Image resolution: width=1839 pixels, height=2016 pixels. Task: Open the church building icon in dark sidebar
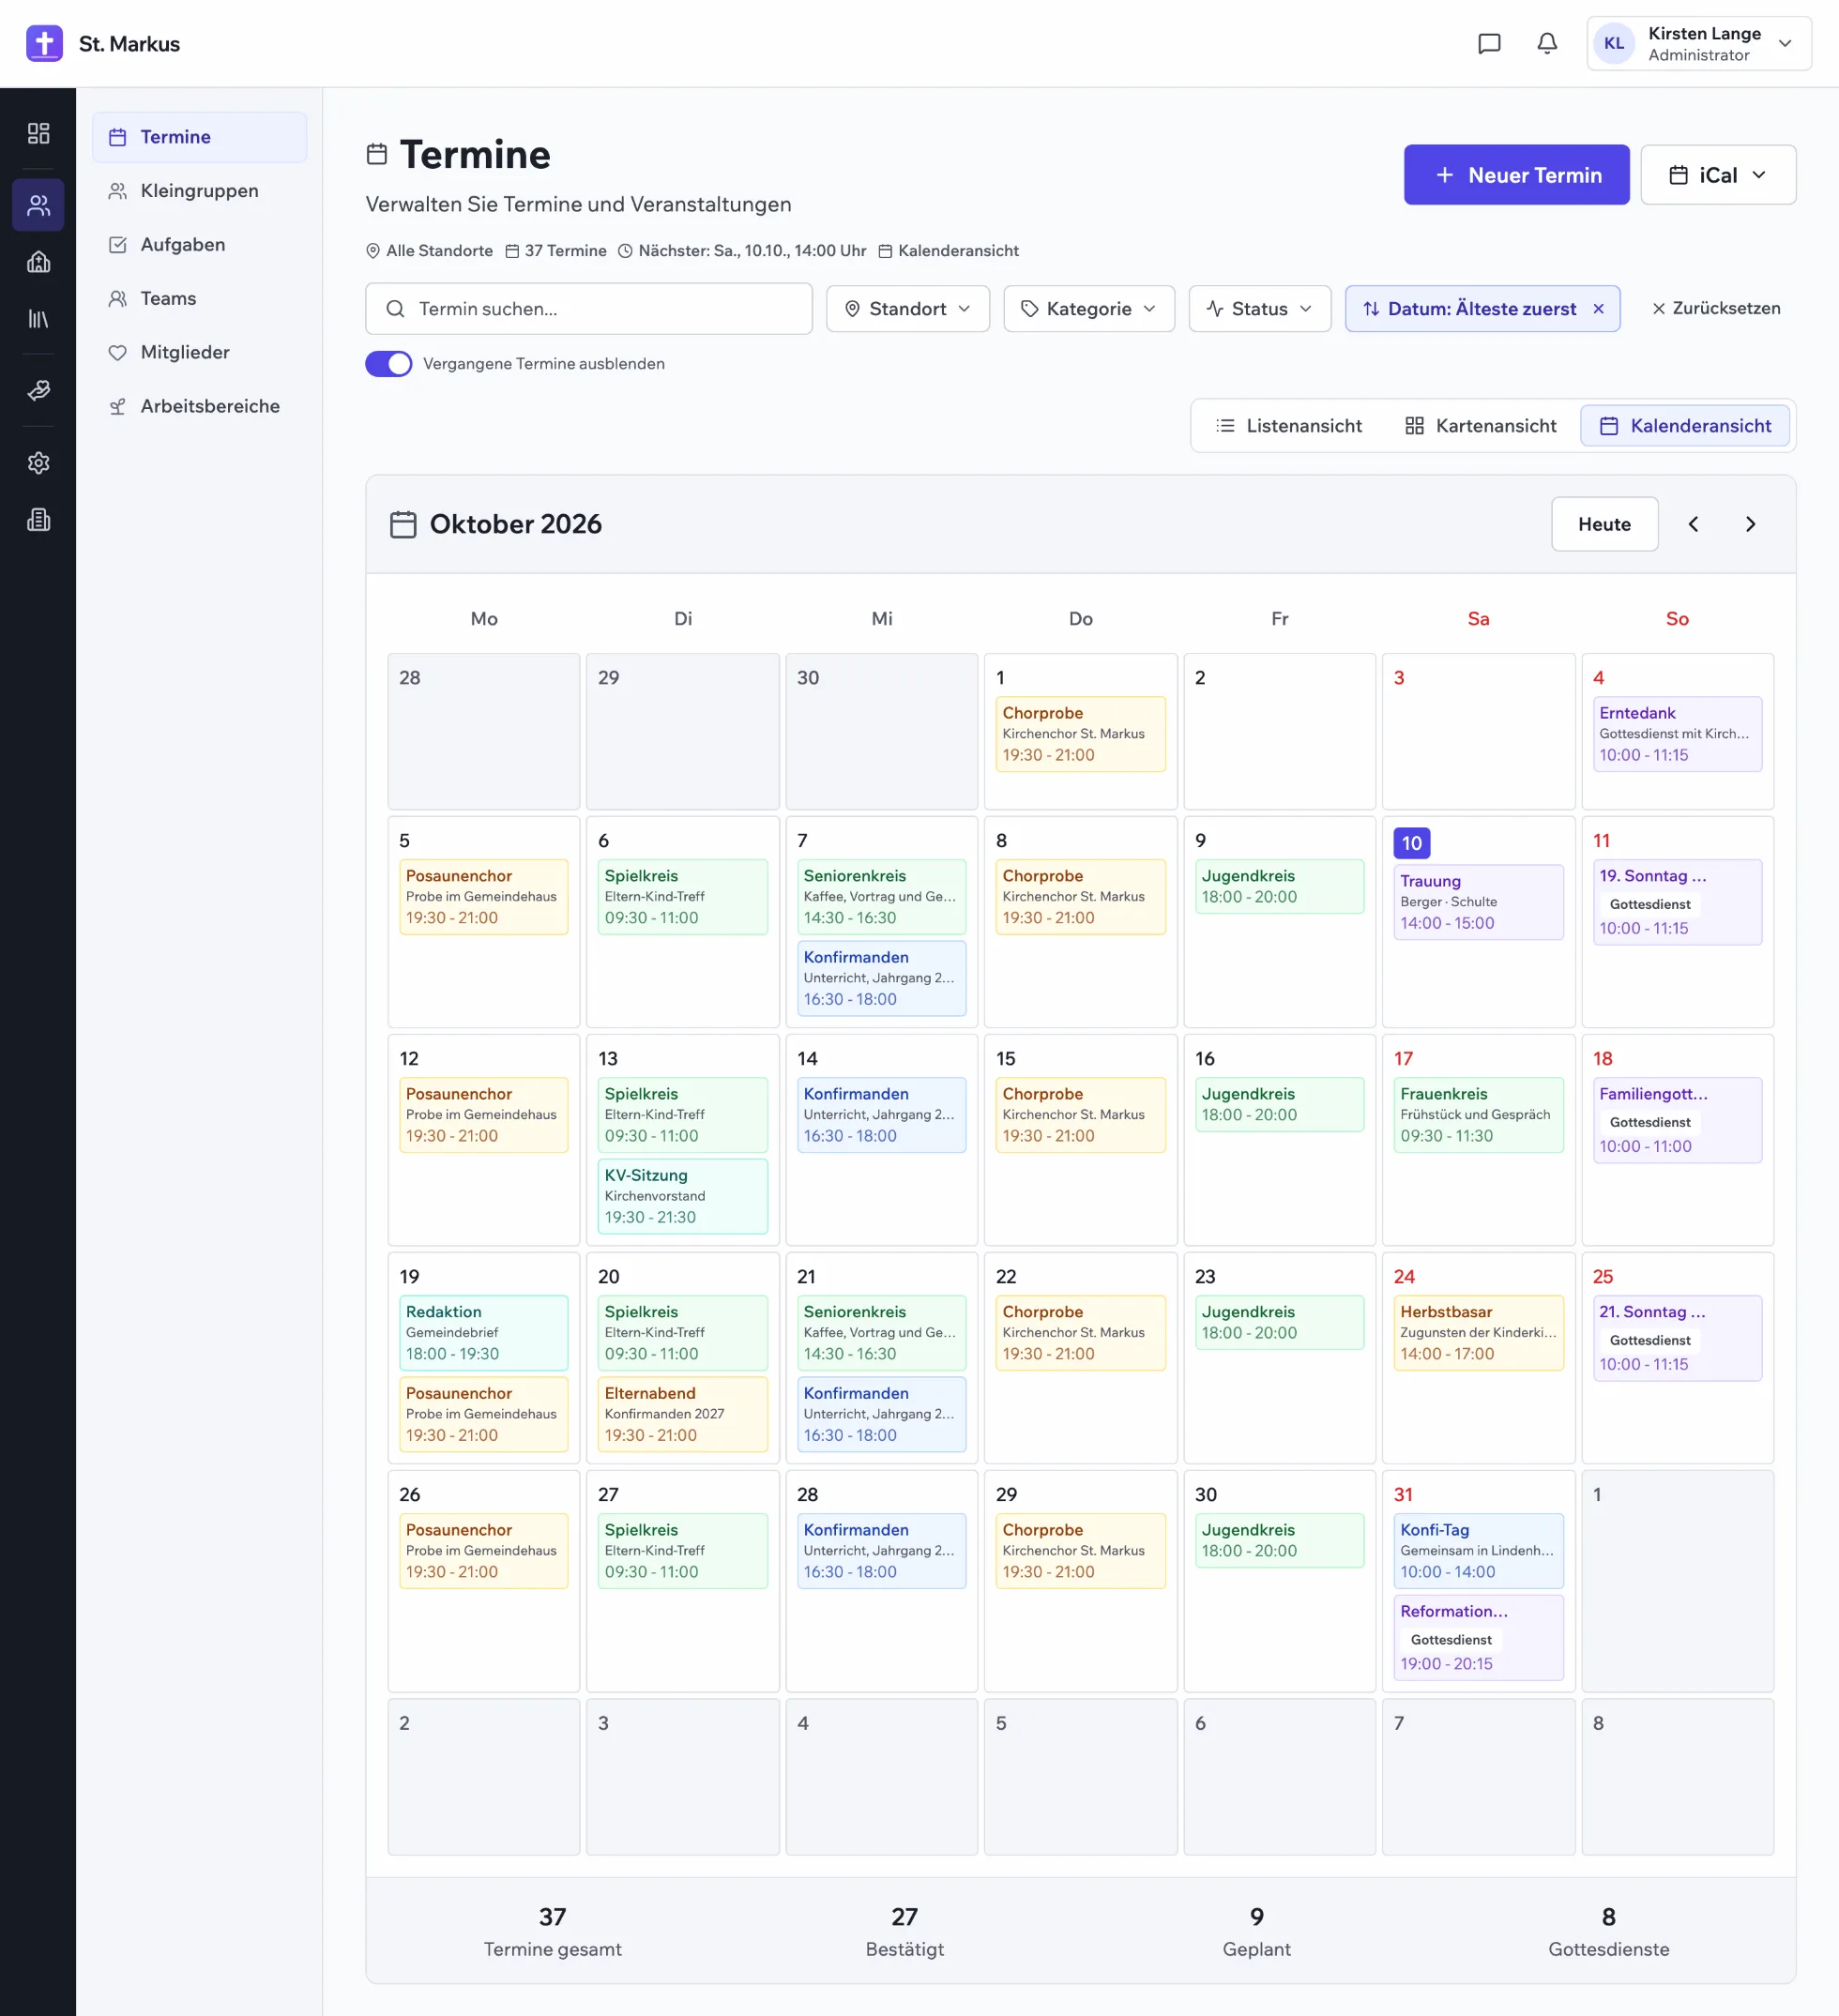click(38, 262)
